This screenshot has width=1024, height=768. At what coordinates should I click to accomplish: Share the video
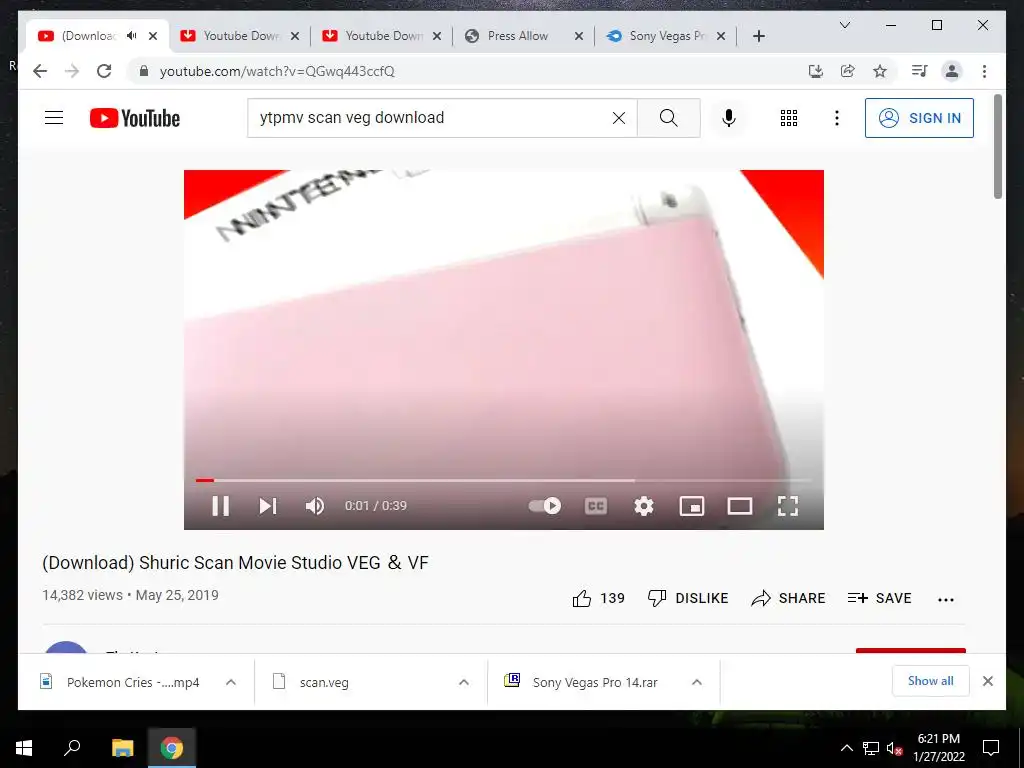coord(788,598)
